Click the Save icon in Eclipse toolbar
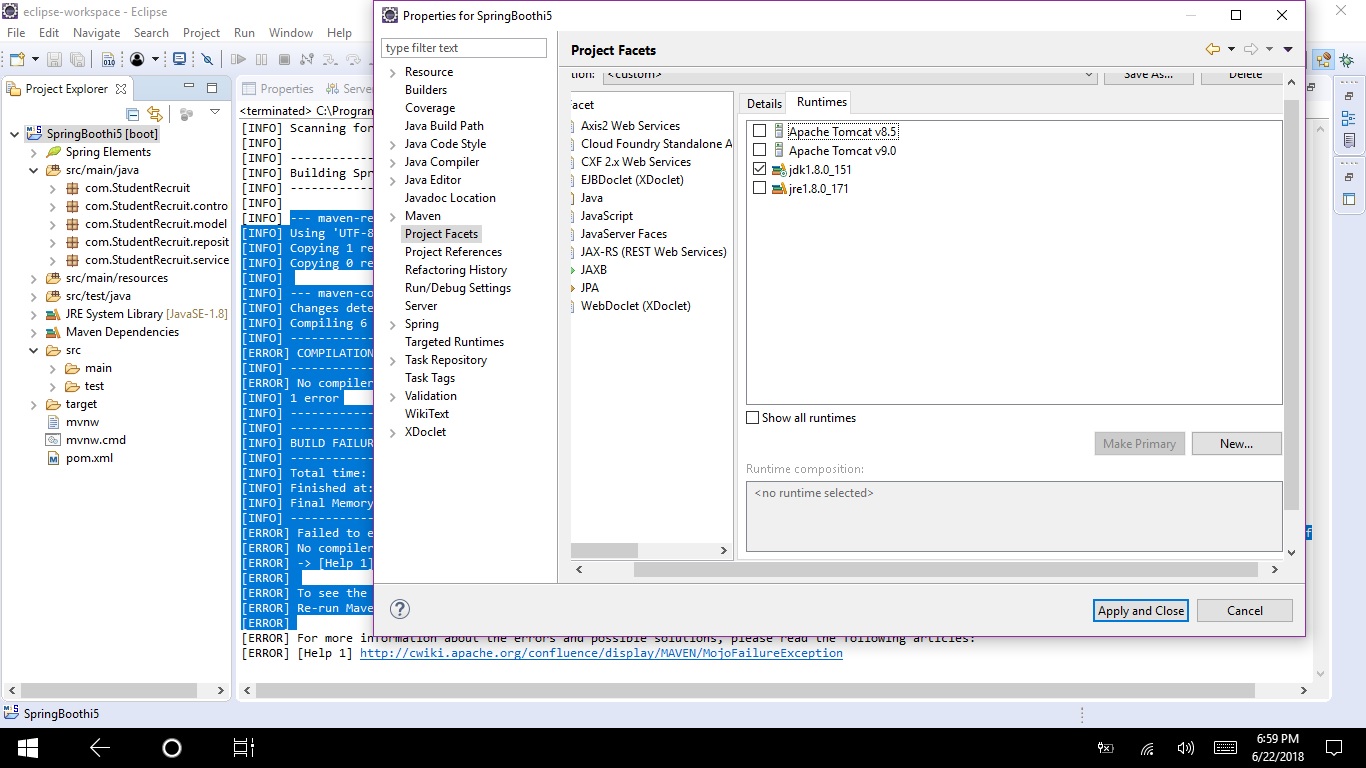This screenshot has height=768, width=1366. [54, 60]
